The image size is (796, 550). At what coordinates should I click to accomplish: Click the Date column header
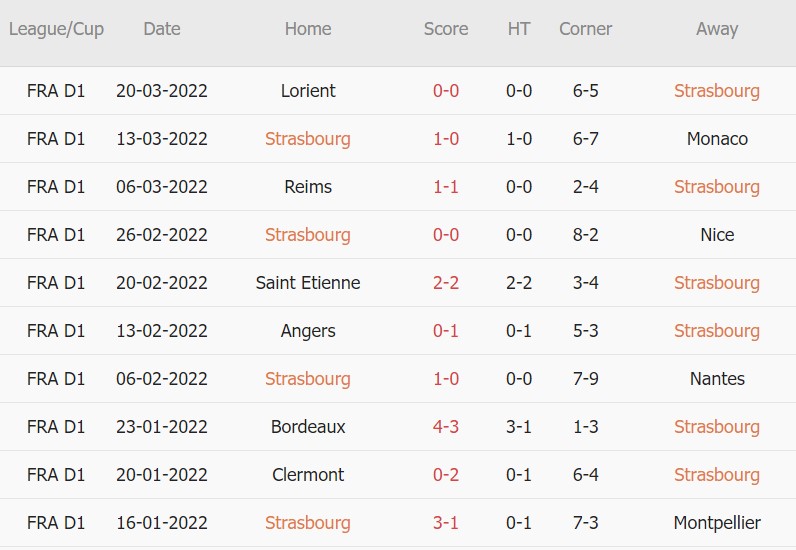161,29
